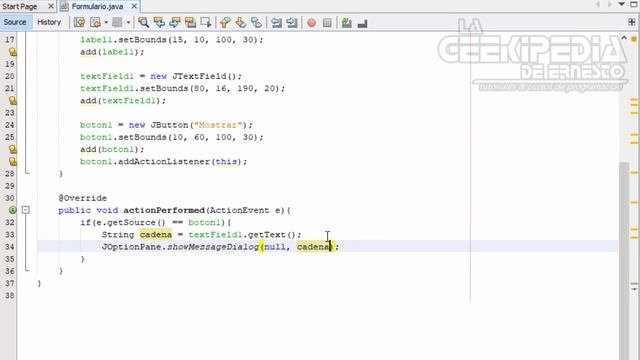Click hint lightbulb on add(boton1) line
Image resolution: width=640 pixels, height=360 pixels.
[x=13, y=149]
